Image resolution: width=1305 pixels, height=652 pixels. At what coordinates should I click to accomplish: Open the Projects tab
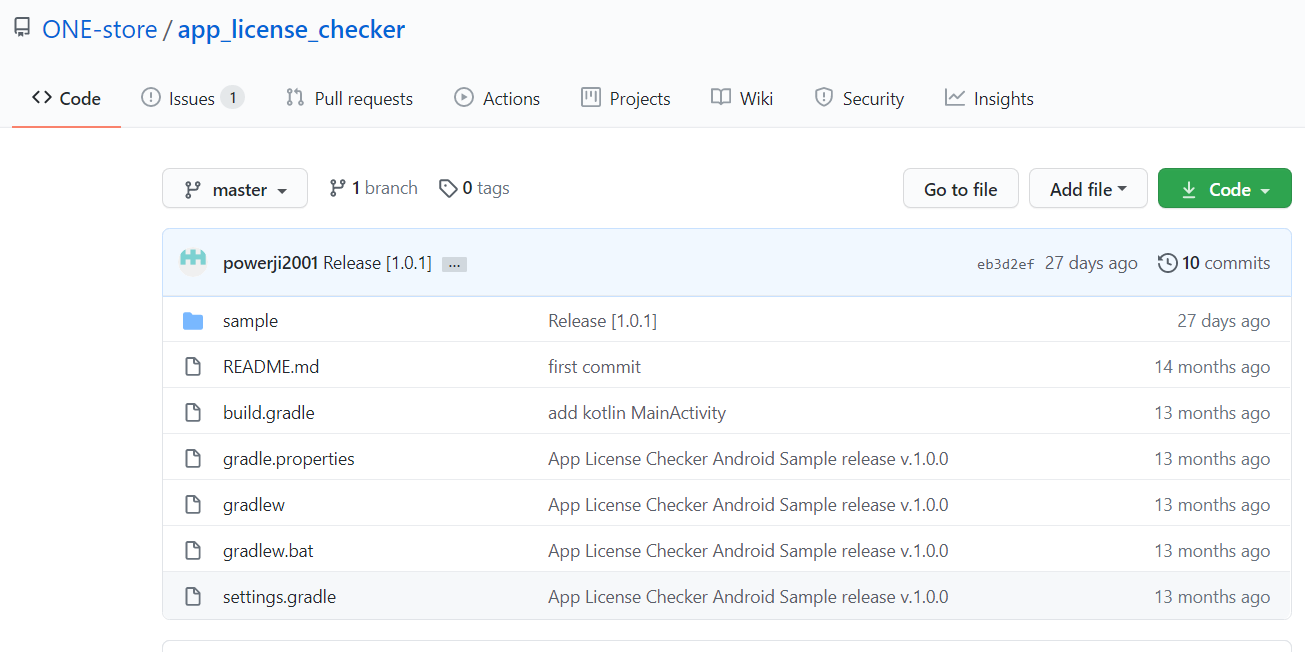click(x=626, y=98)
